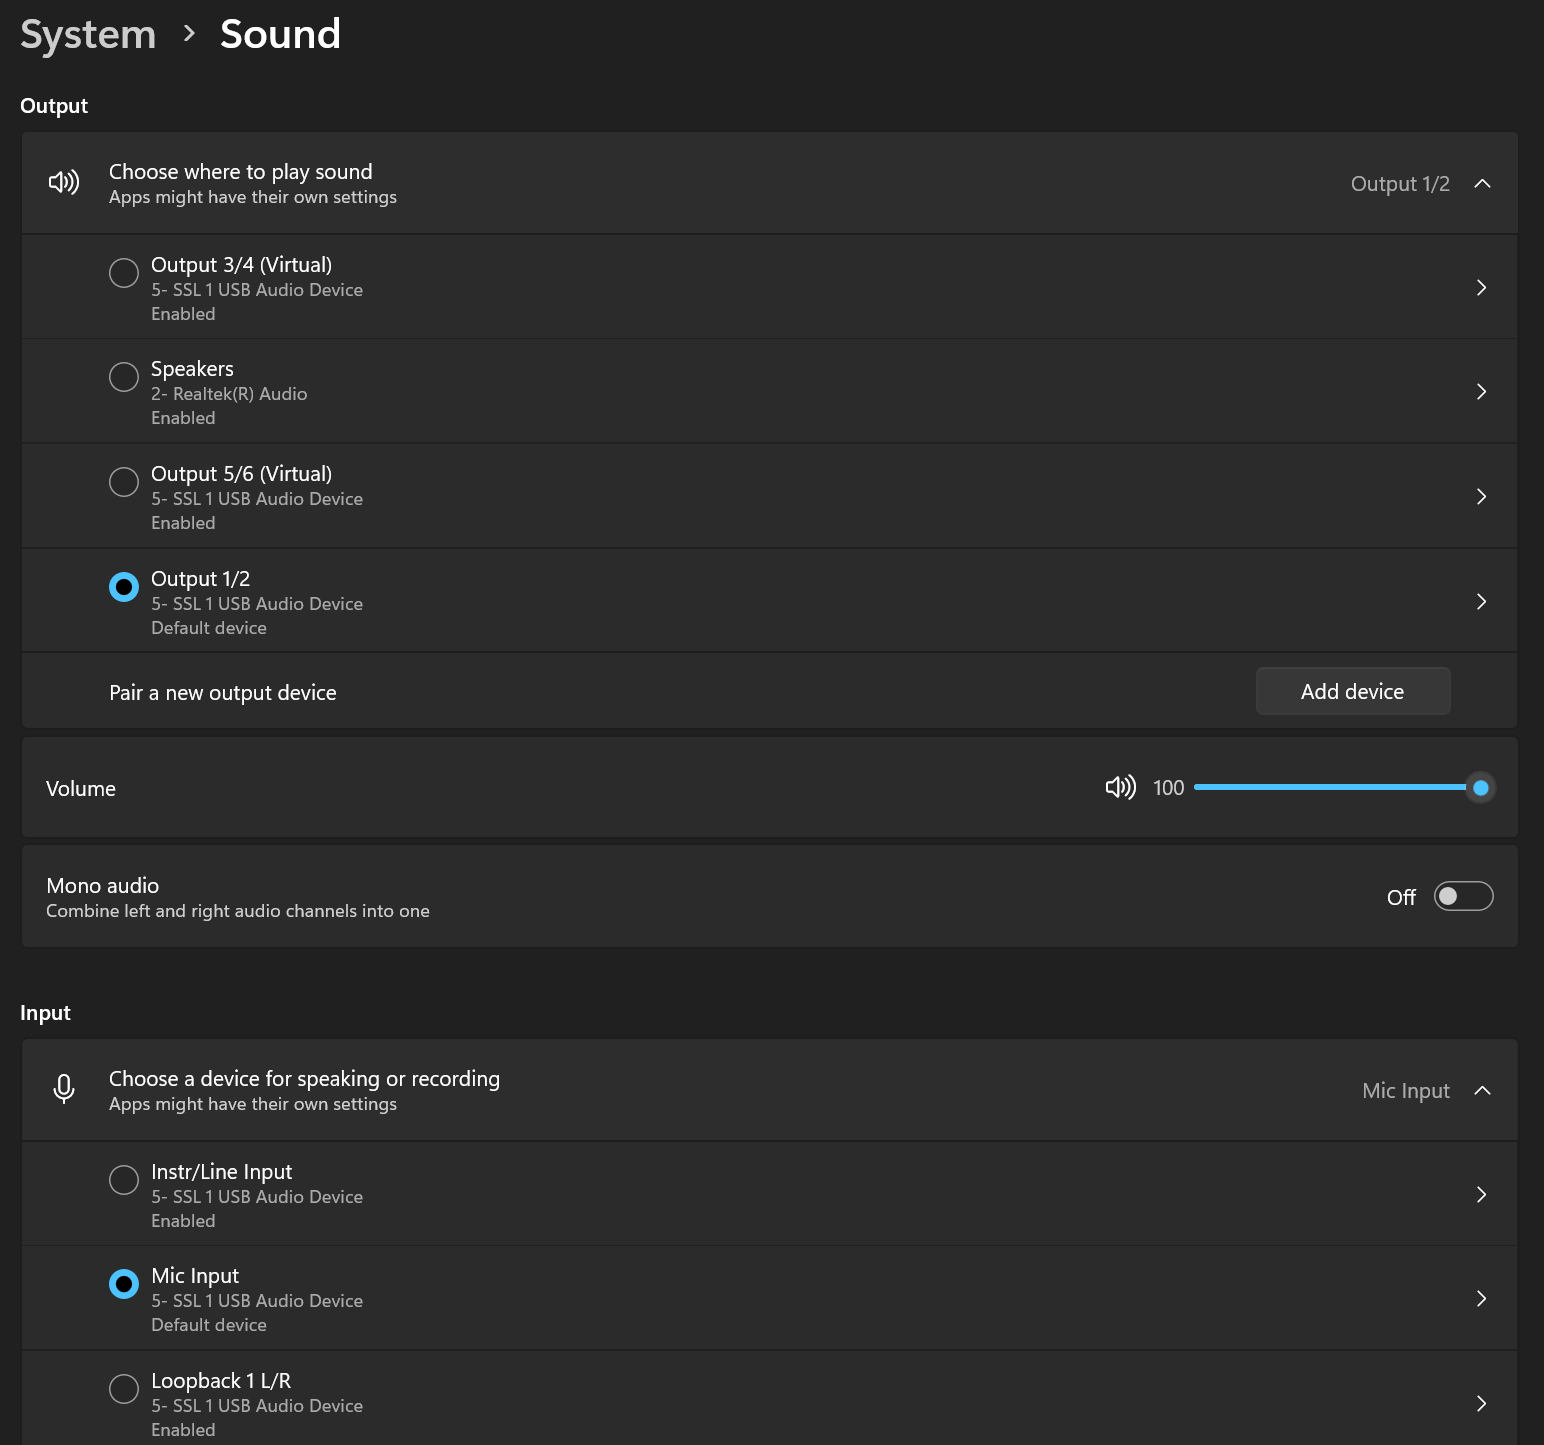The height and width of the screenshot is (1445, 1544).
Task: Click the speaker icon beside Choose where to play sound
Action: click(64, 182)
